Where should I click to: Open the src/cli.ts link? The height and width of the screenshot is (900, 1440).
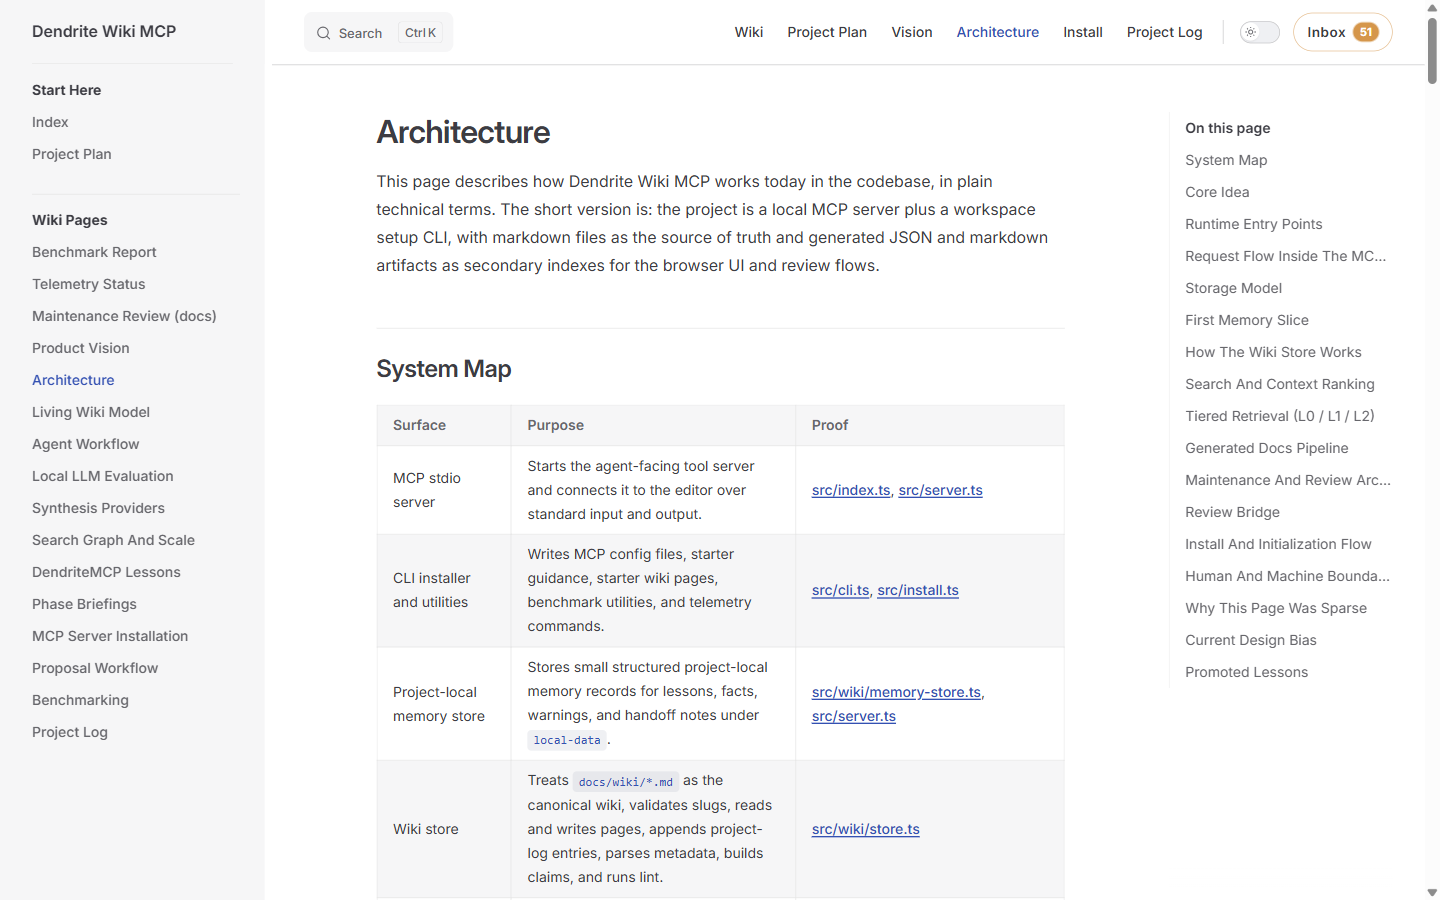pos(841,590)
